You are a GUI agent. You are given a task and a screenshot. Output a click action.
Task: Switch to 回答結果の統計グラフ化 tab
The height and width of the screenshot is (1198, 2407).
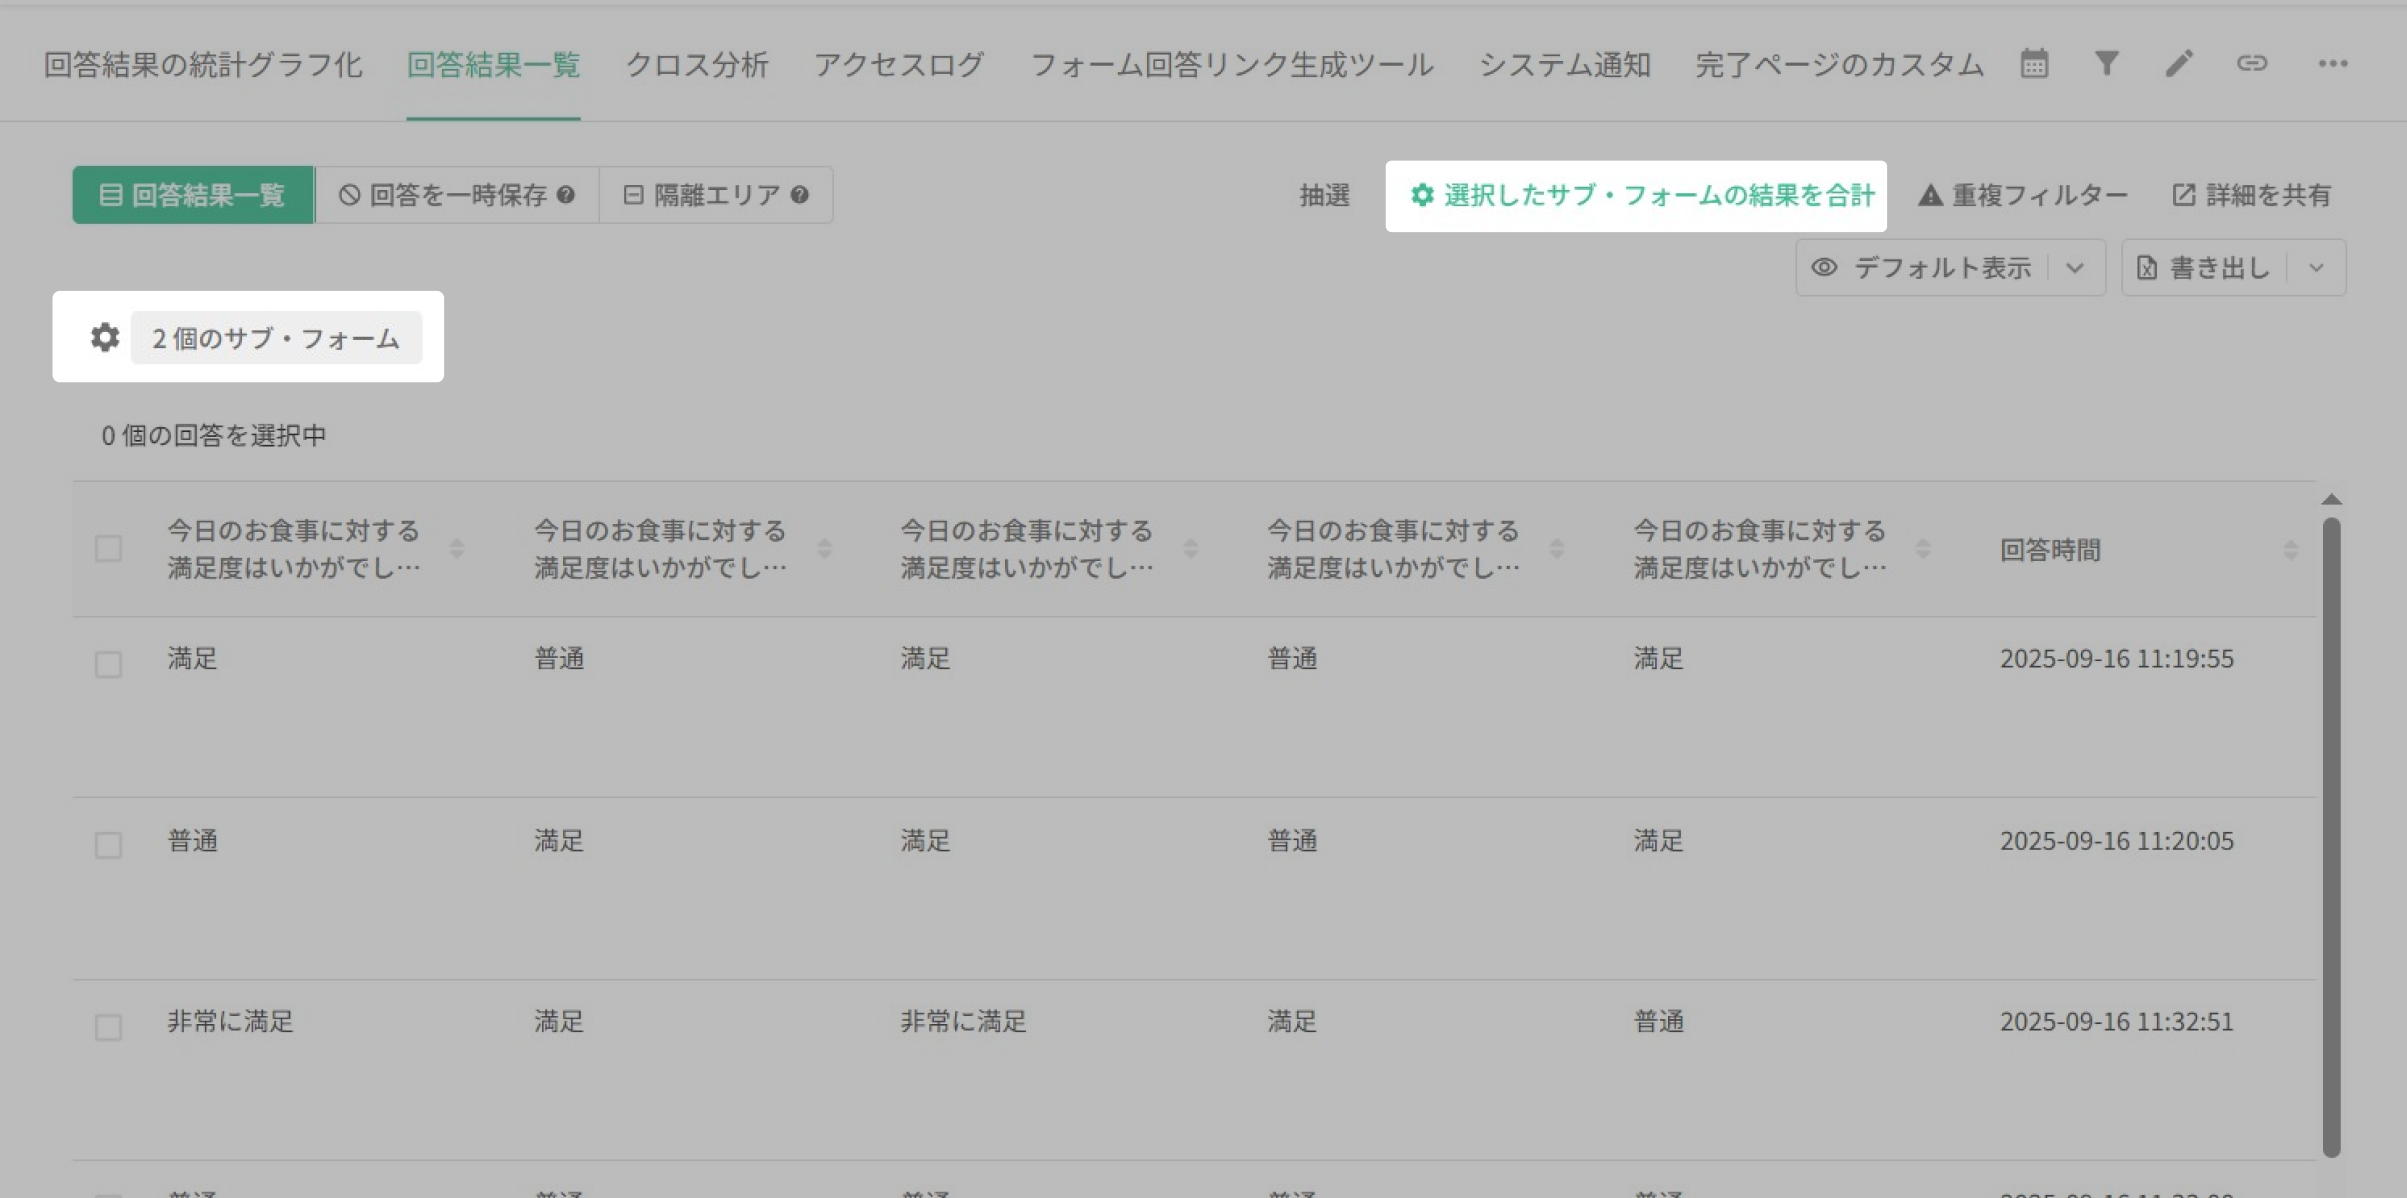point(203,65)
